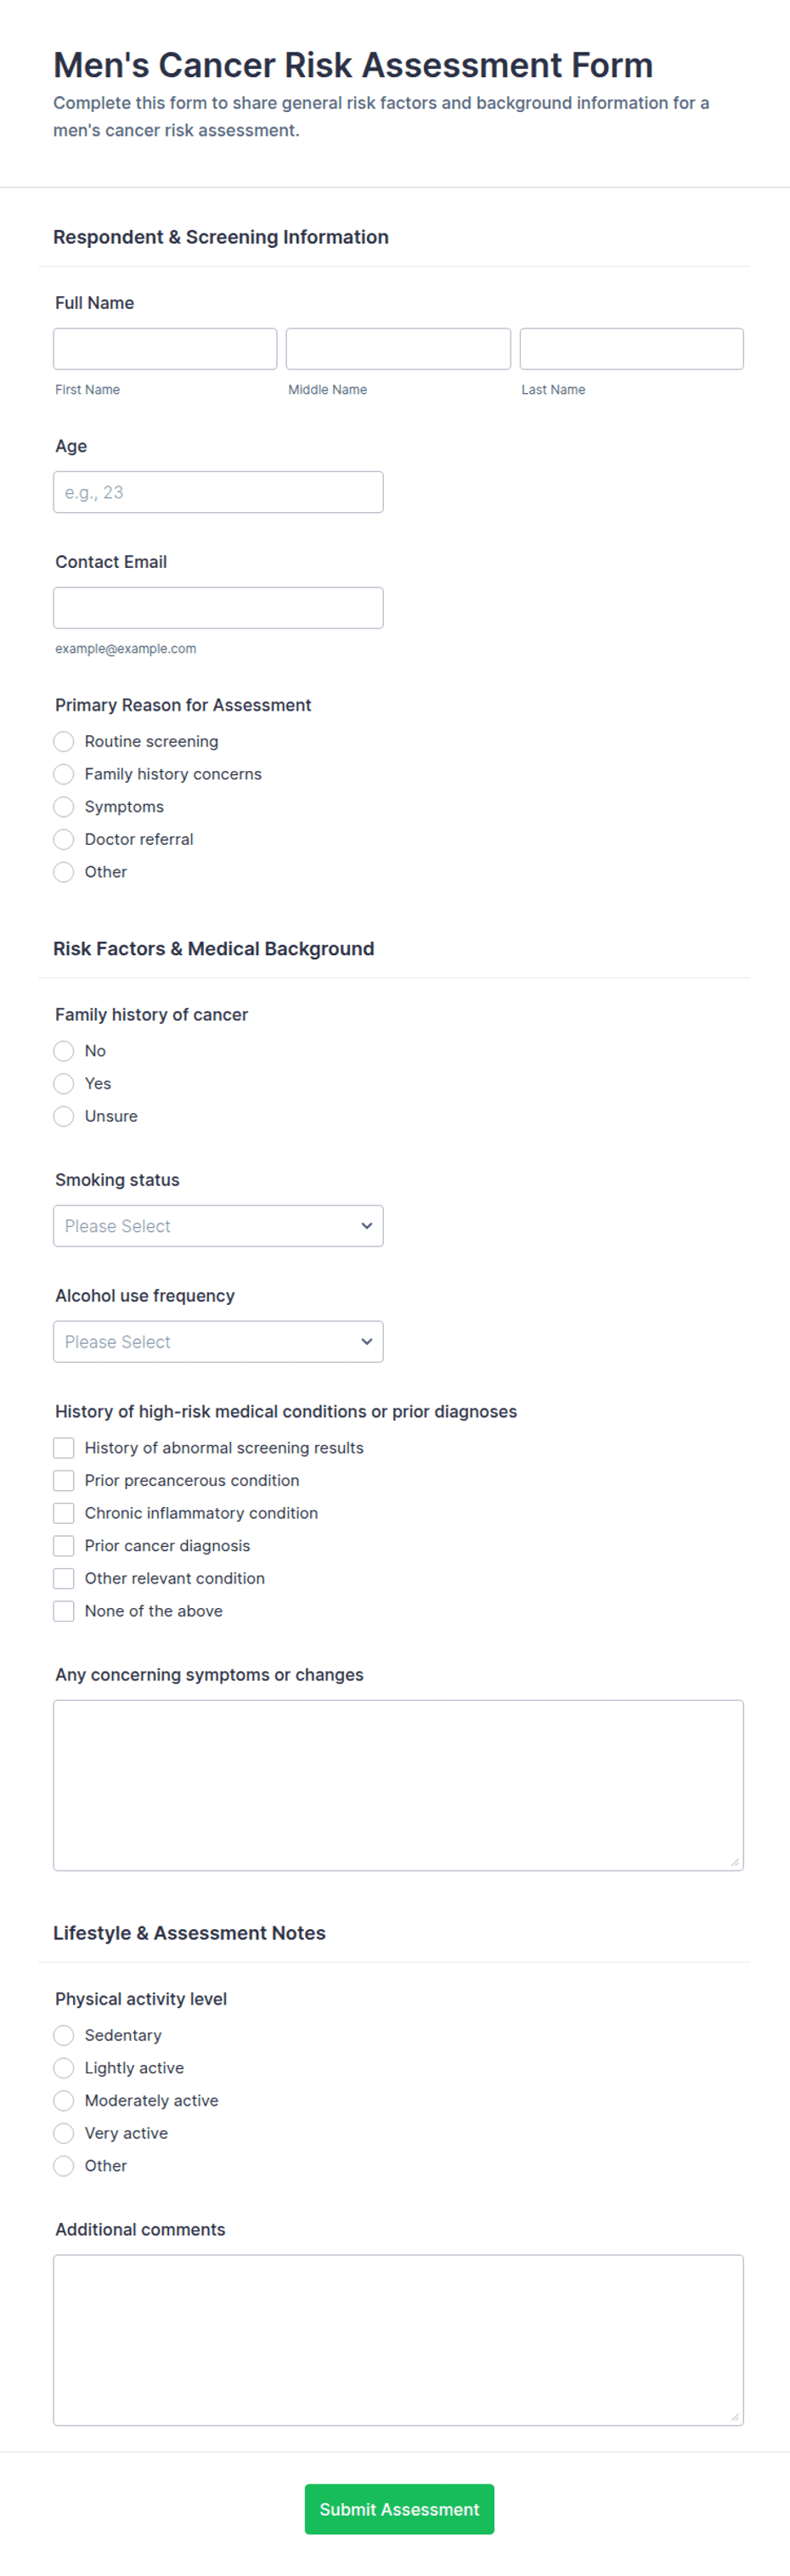Click the Submit Assessment button
This screenshot has width=790, height=2576.
tap(399, 2509)
